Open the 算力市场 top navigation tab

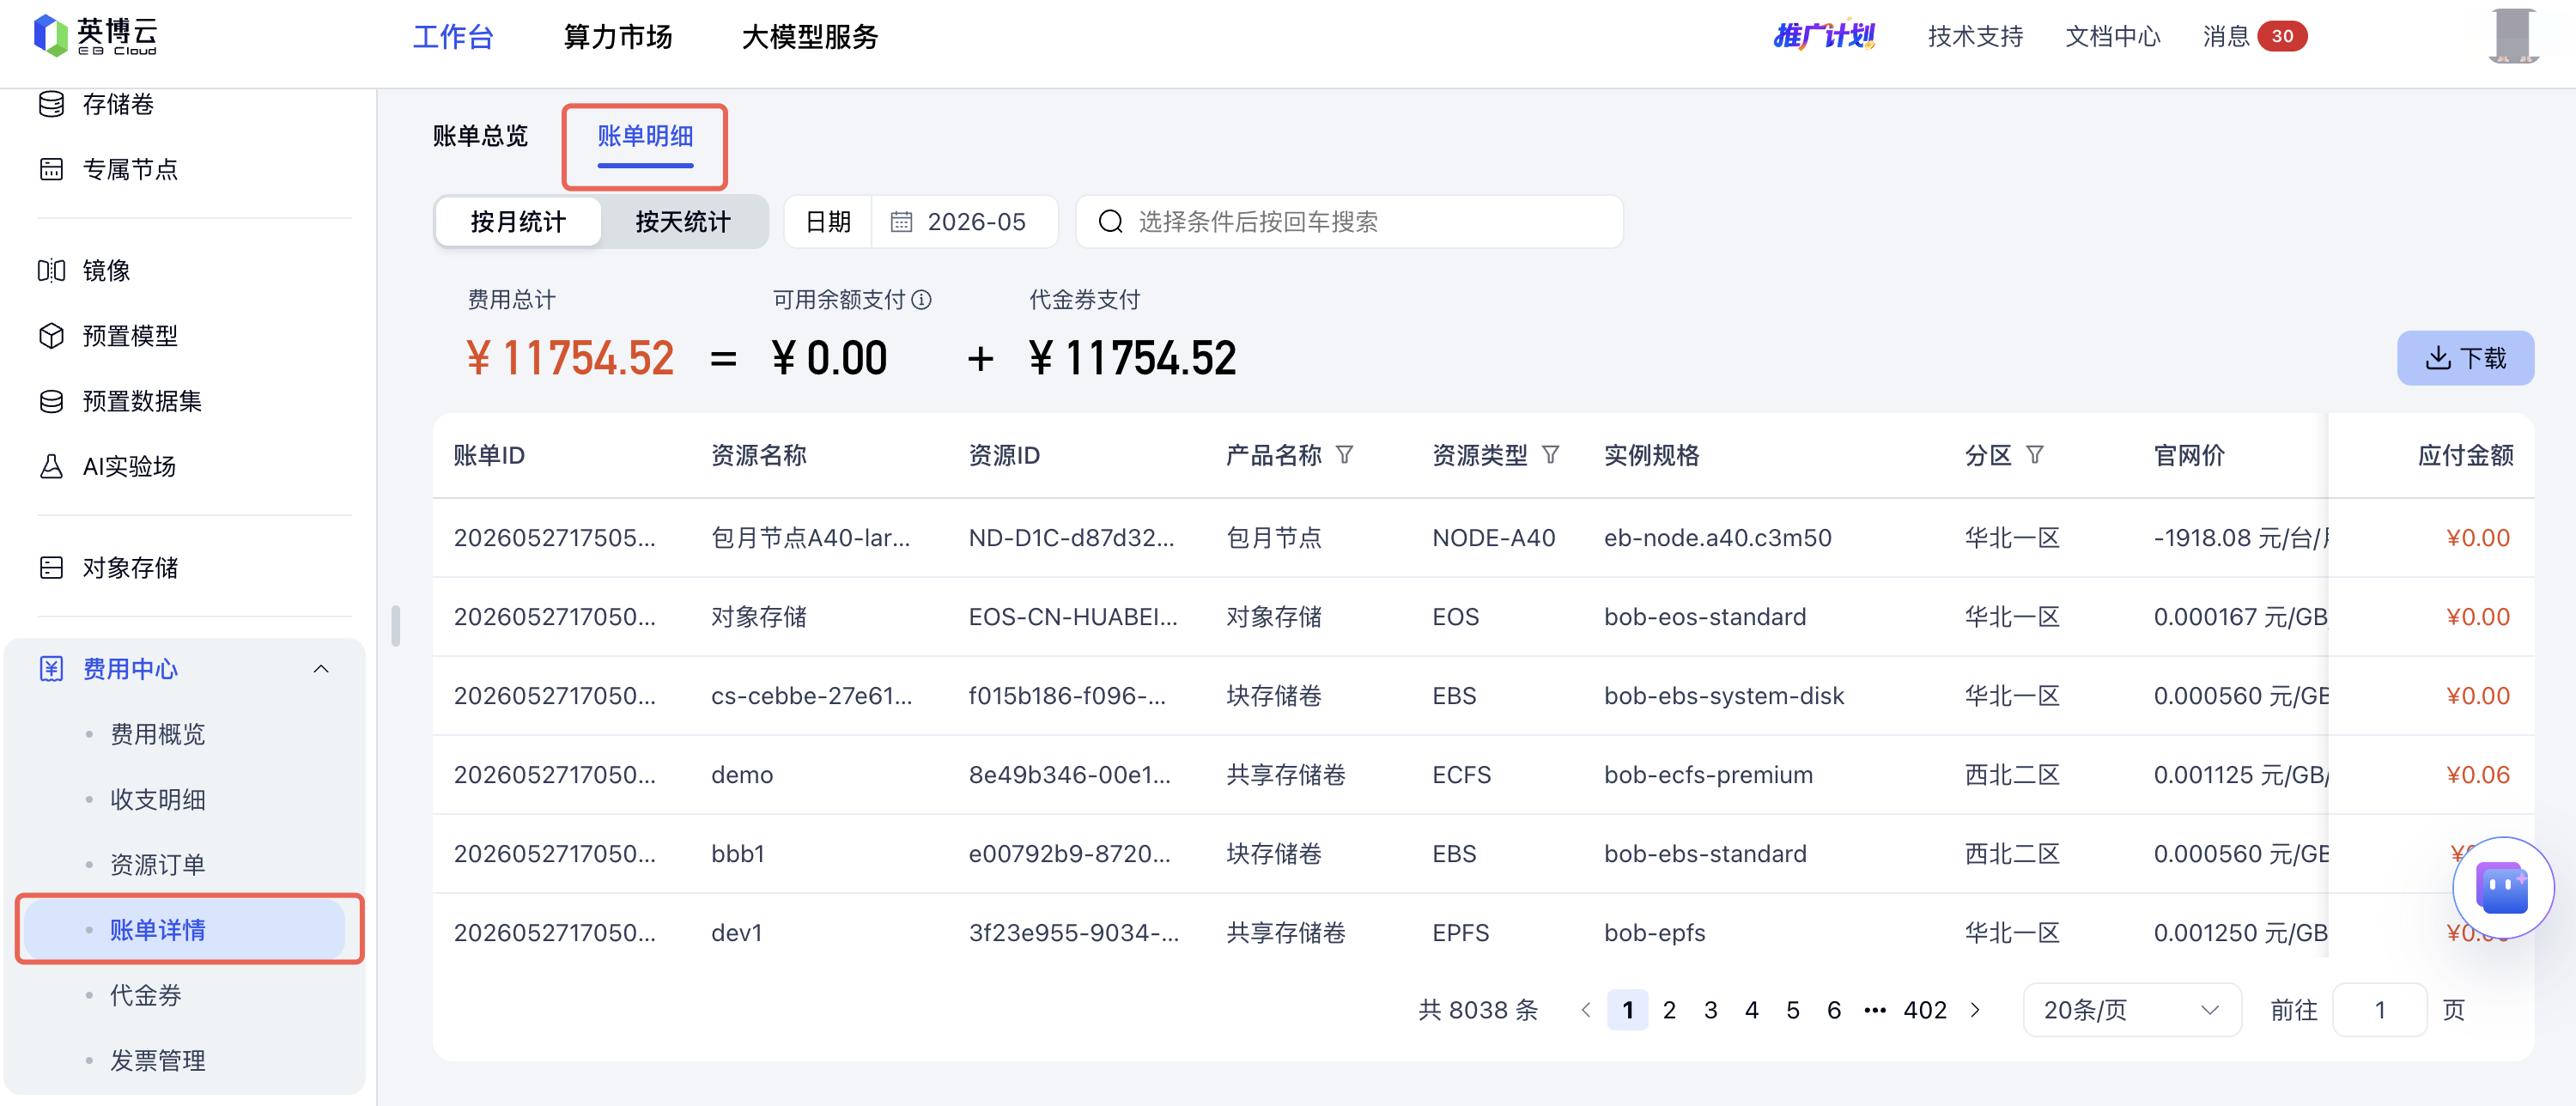tap(617, 37)
